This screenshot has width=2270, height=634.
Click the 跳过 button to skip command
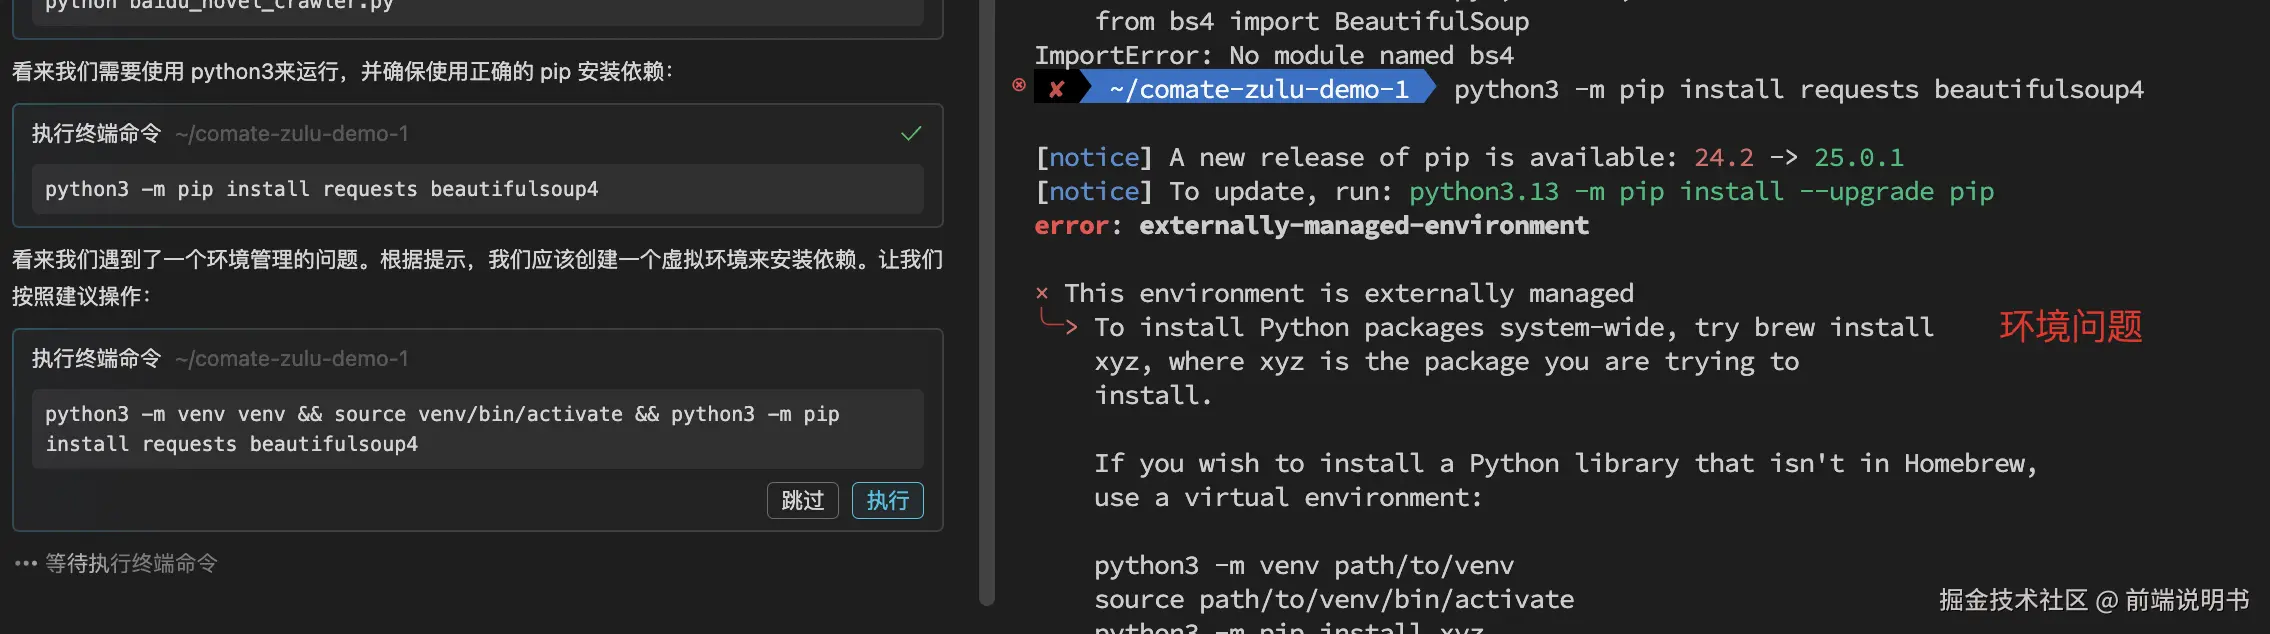802,500
